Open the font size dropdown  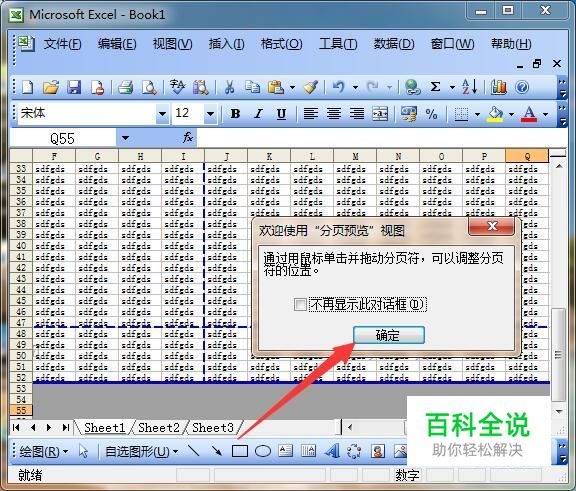(210, 114)
